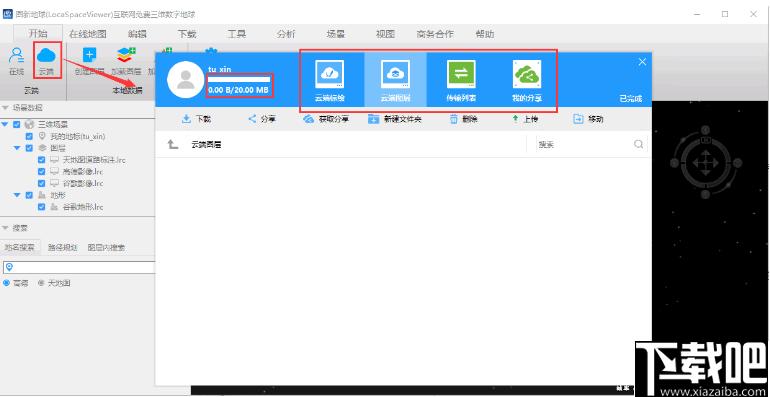The image size is (770, 397).
Task: Toggle the 三维场景 checkbox
Action: click(17, 124)
